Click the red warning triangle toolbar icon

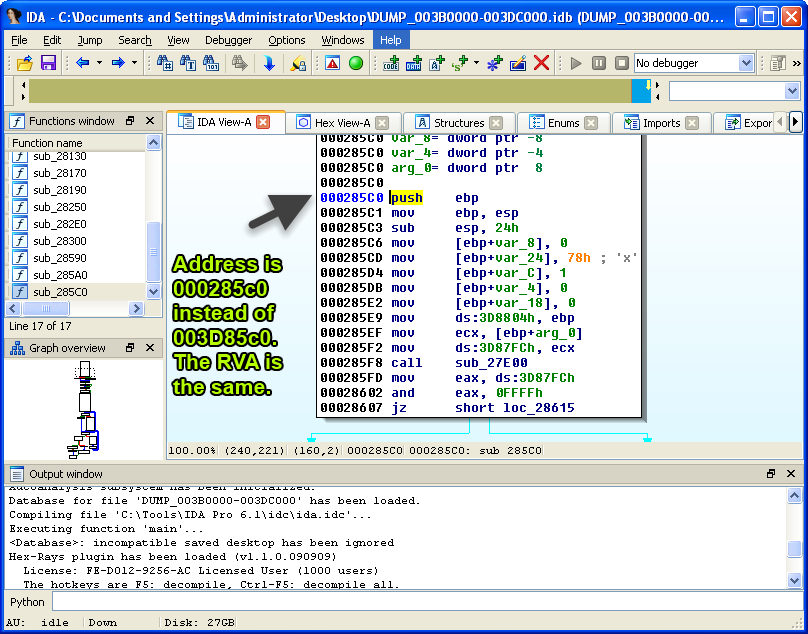(333, 63)
